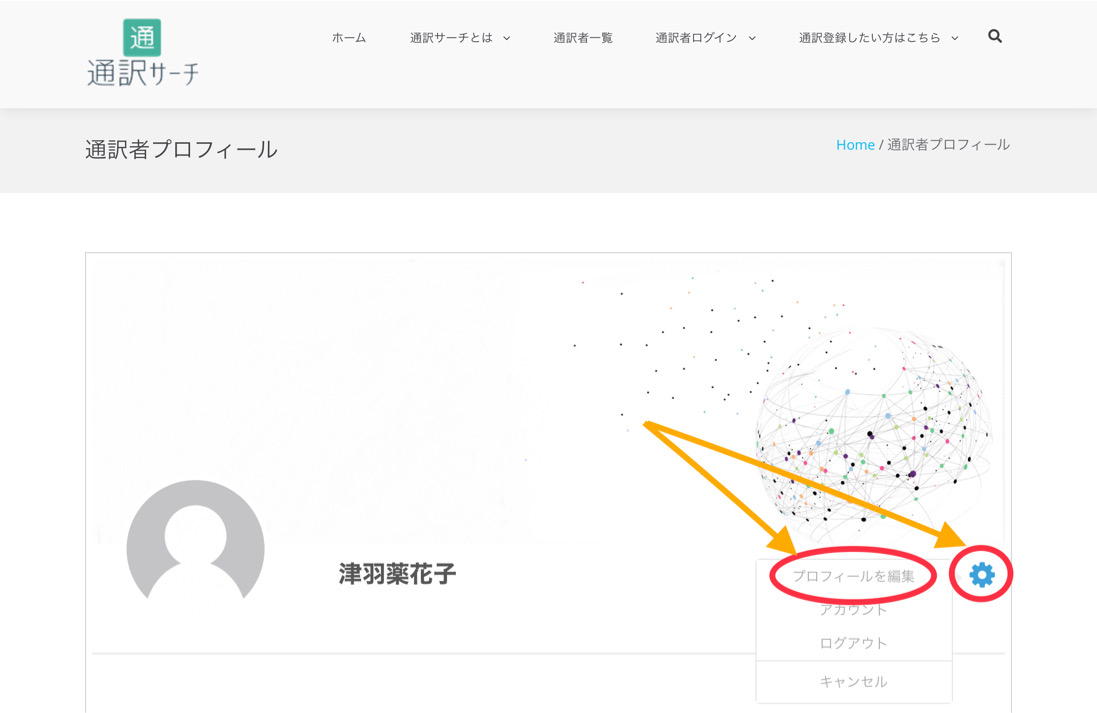Click the 通訳者ログイン navigation item
This screenshot has height=713, width=1097.
[x=696, y=38]
